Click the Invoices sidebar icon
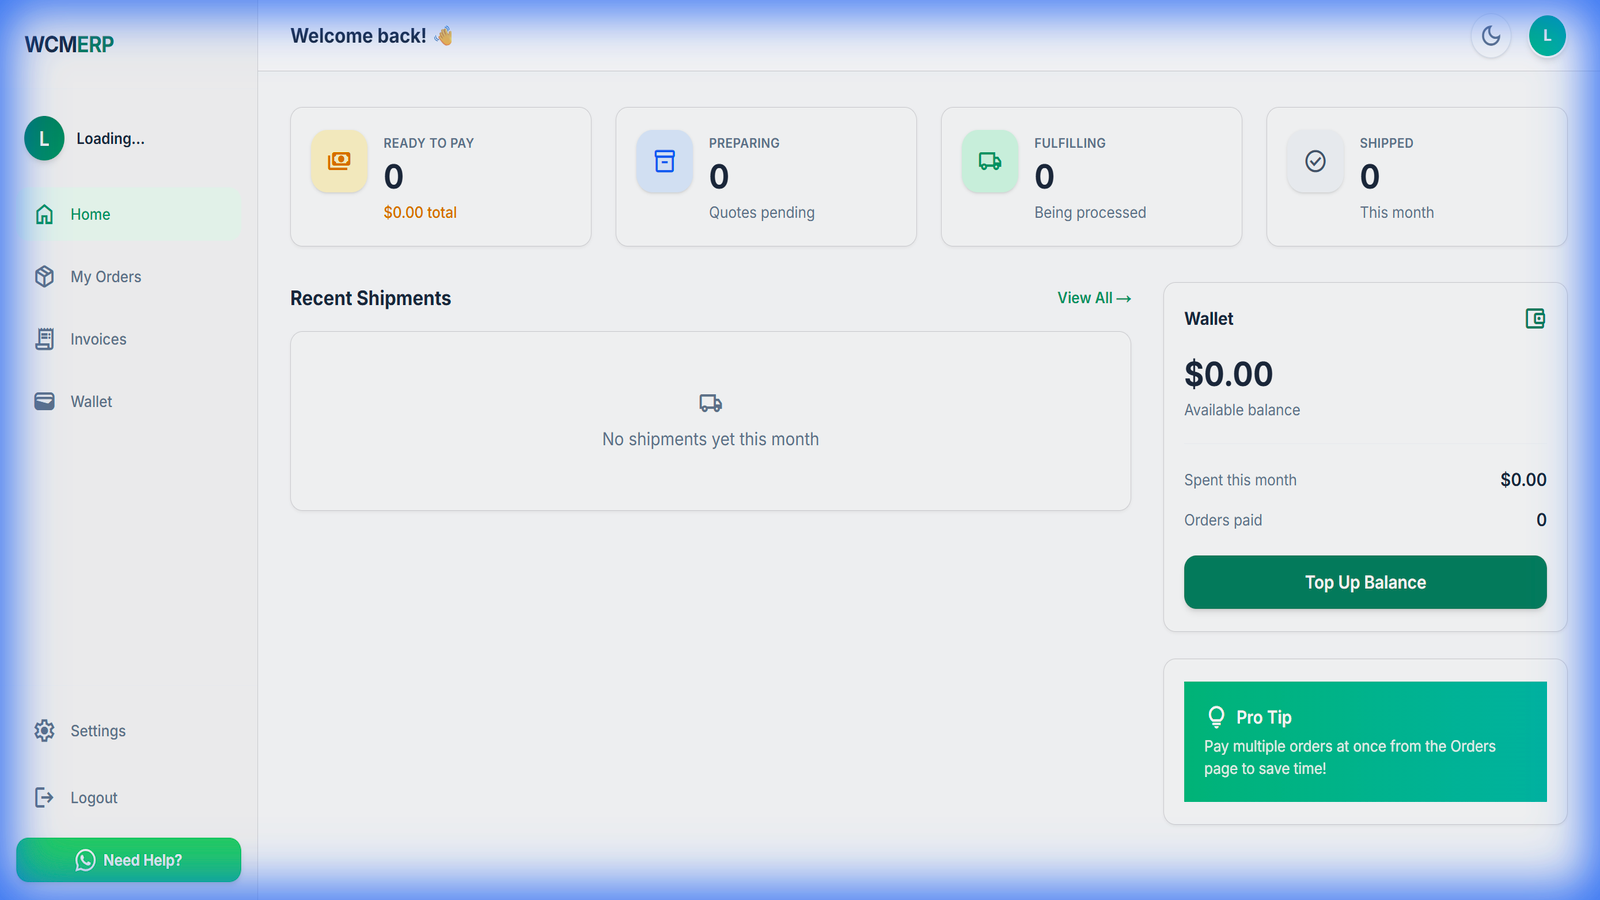The width and height of the screenshot is (1600, 900). click(x=44, y=339)
